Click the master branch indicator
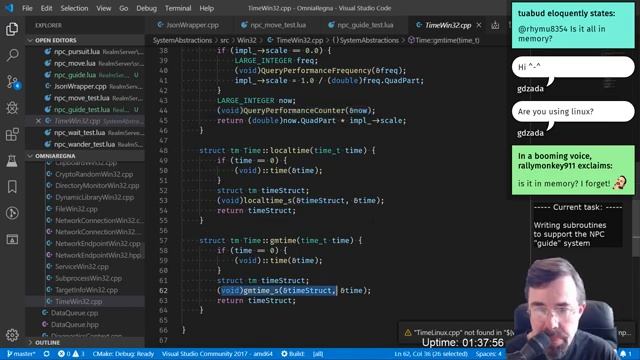 pyautogui.click(x=21, y=354)
